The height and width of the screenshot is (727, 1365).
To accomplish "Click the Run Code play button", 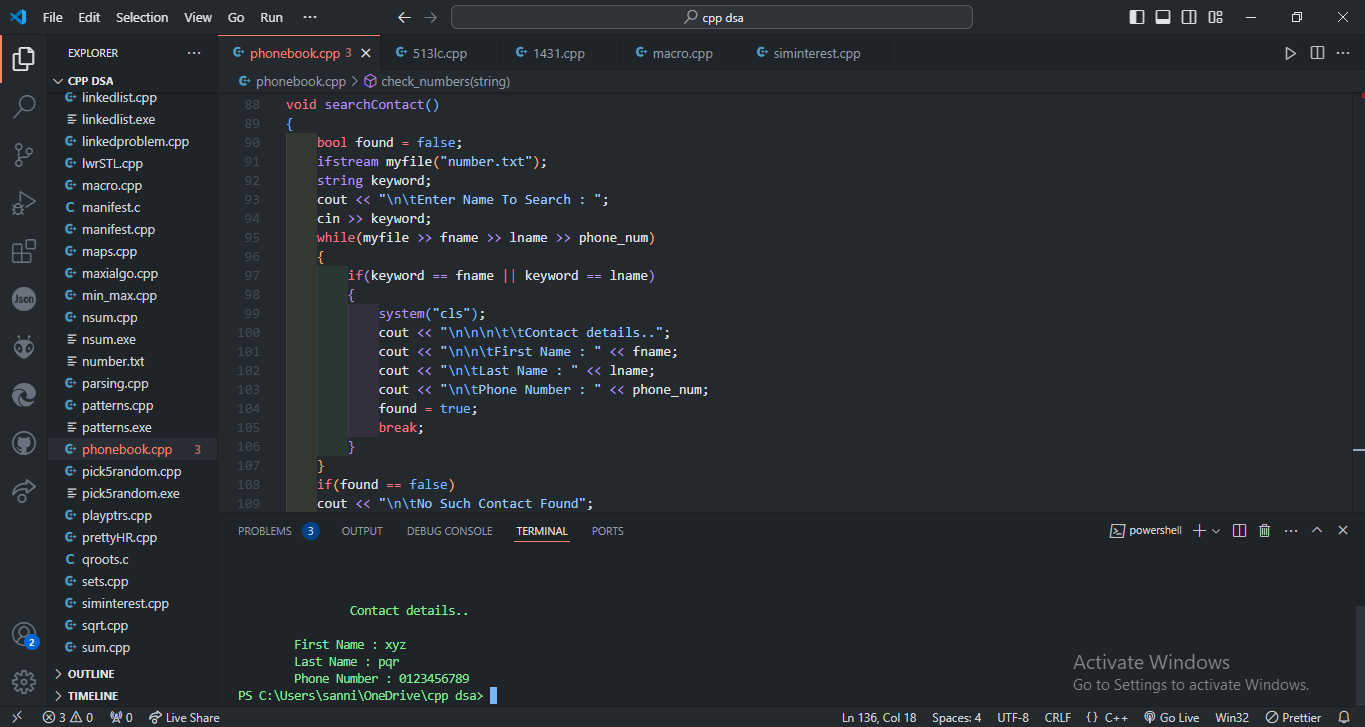I will coord(1290,53).
